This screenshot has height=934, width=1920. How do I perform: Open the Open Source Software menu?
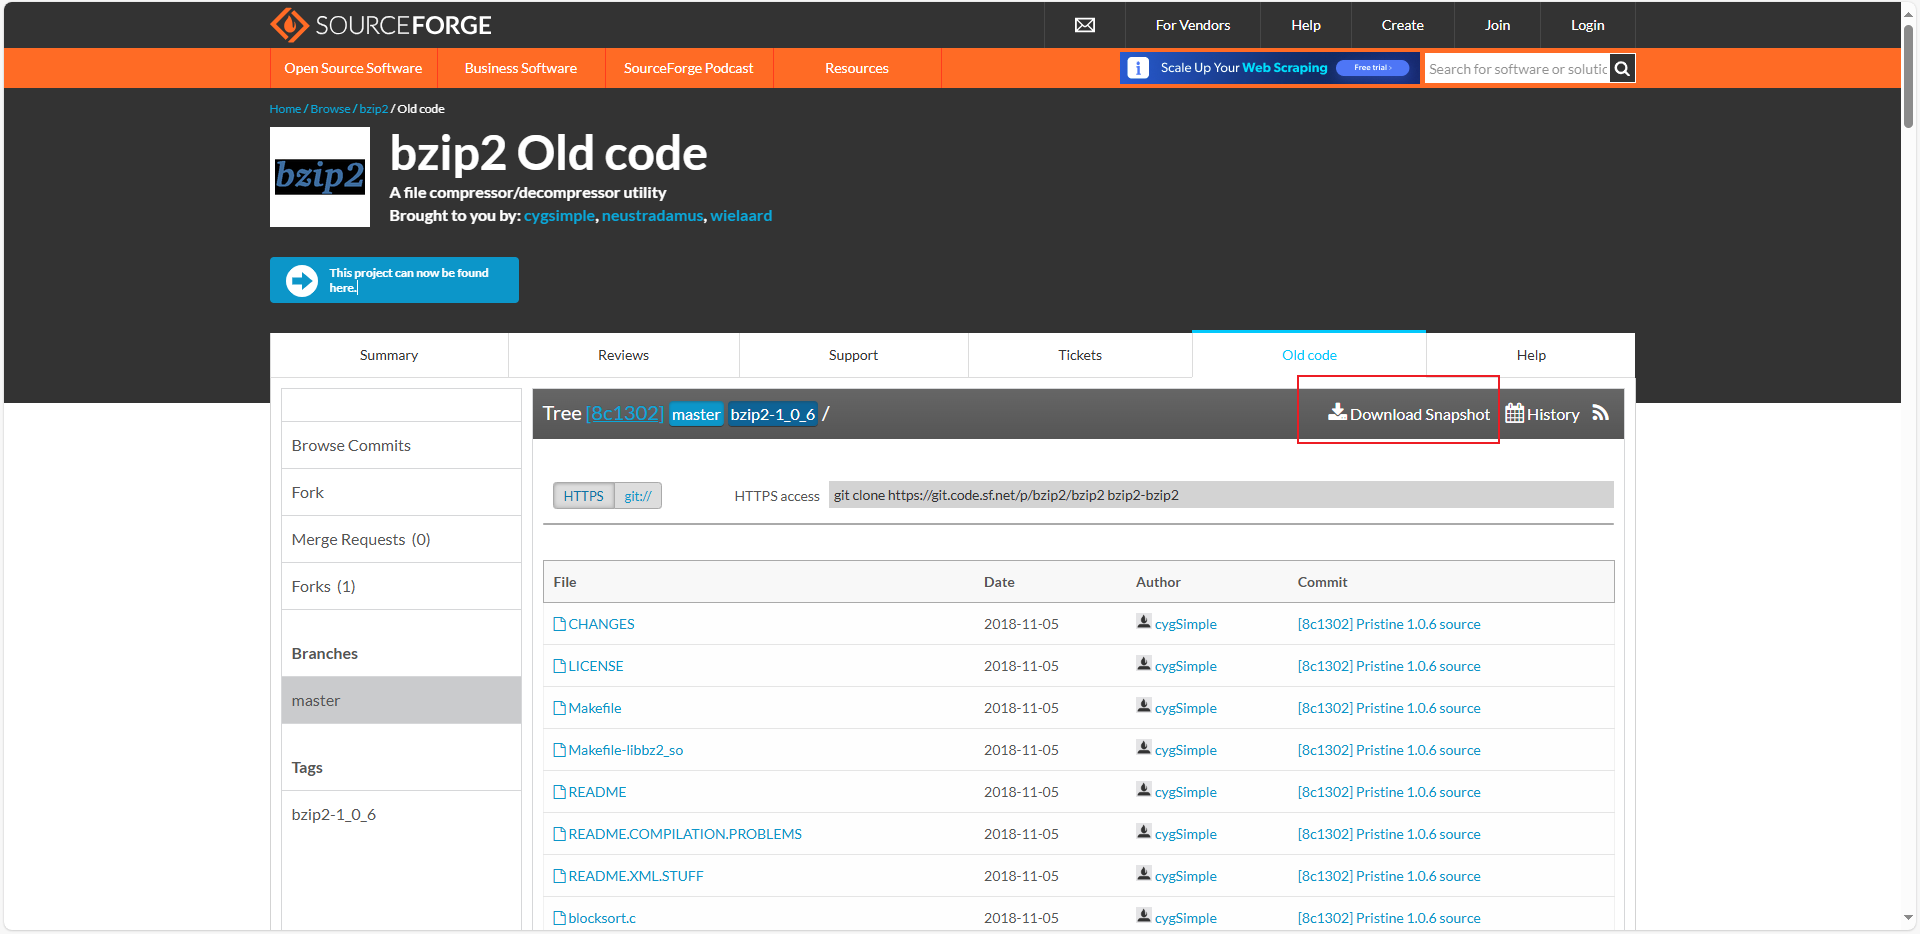(353, 68)
